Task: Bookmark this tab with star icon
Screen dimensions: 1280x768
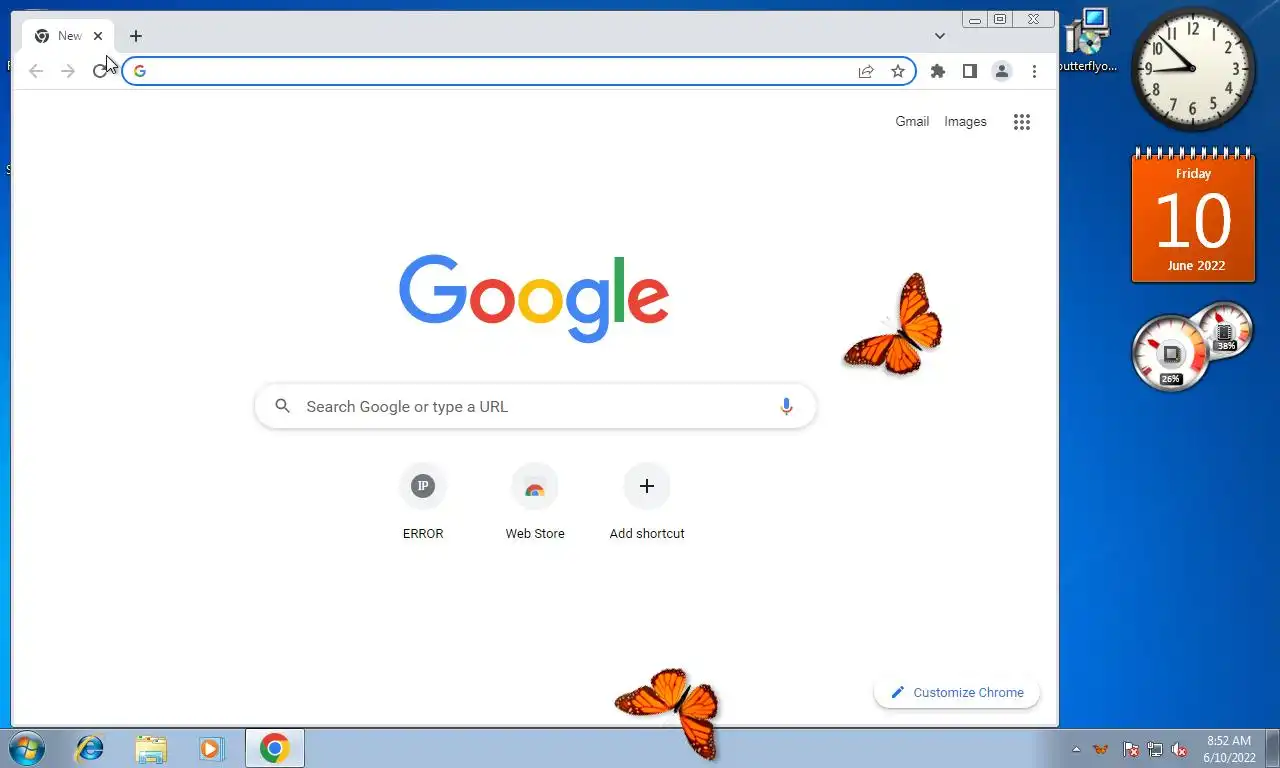Action: click(898, 71)
